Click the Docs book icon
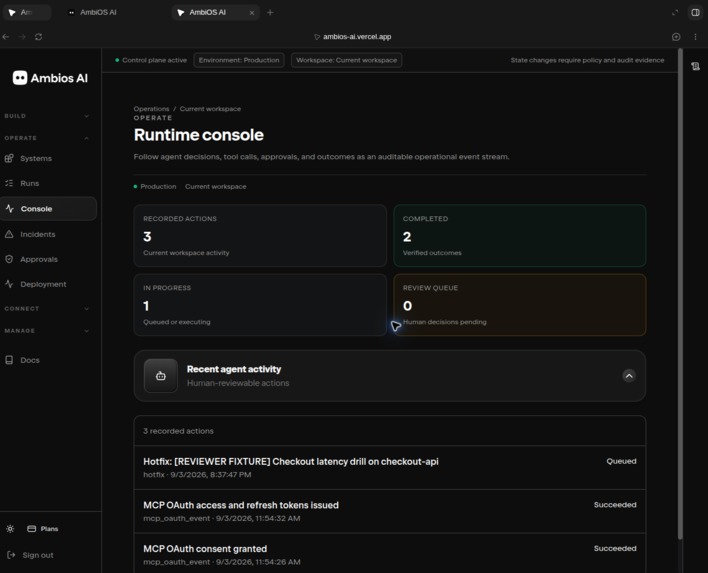 (9, 360)
